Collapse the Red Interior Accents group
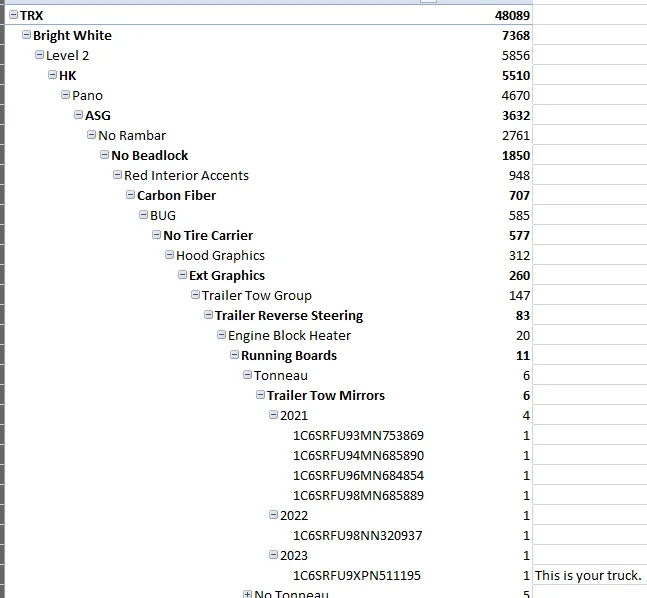The height and width of the screenshot is (598, 647). coord(117,175)
